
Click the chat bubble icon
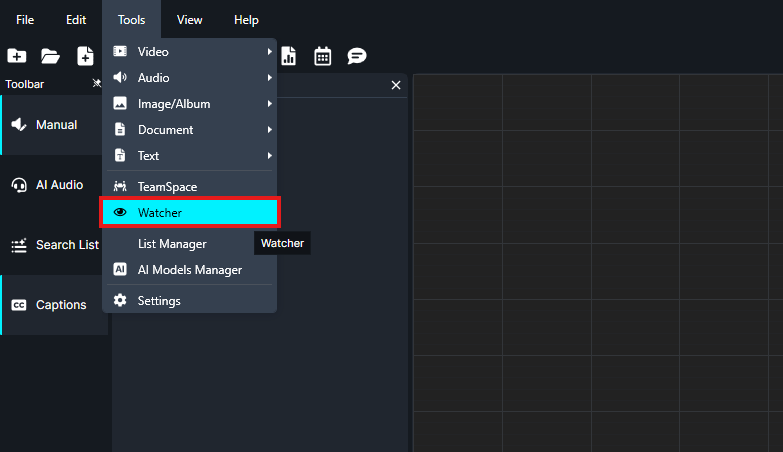(356, 56)
